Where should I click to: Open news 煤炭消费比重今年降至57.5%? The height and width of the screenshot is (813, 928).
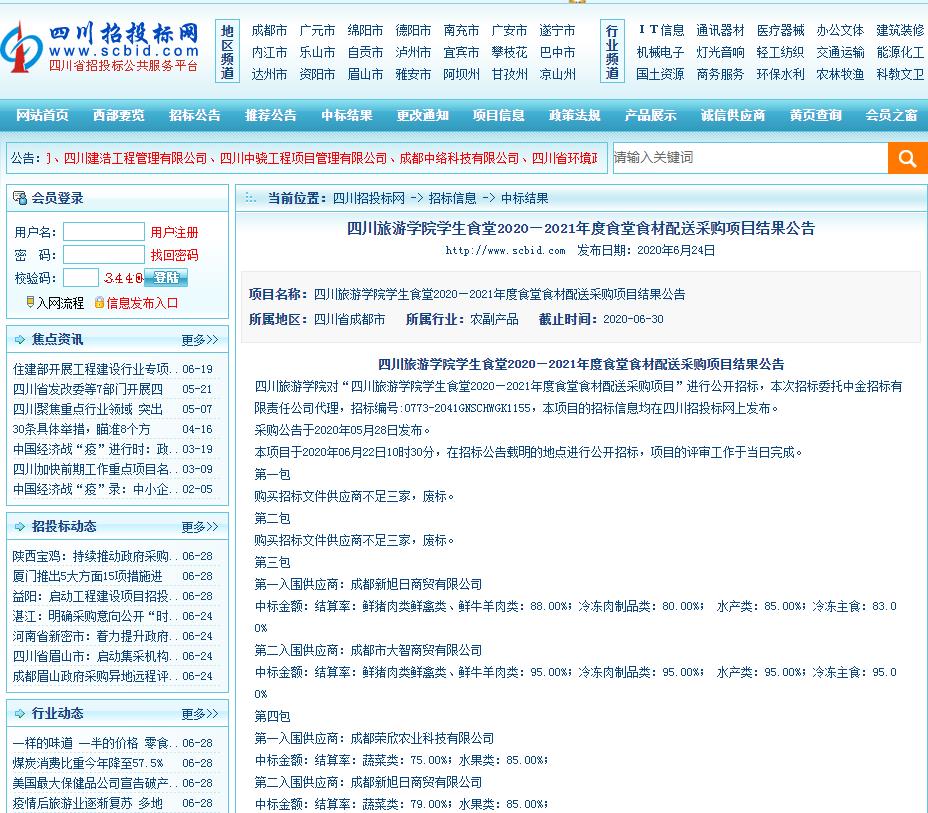coord(88,763)
